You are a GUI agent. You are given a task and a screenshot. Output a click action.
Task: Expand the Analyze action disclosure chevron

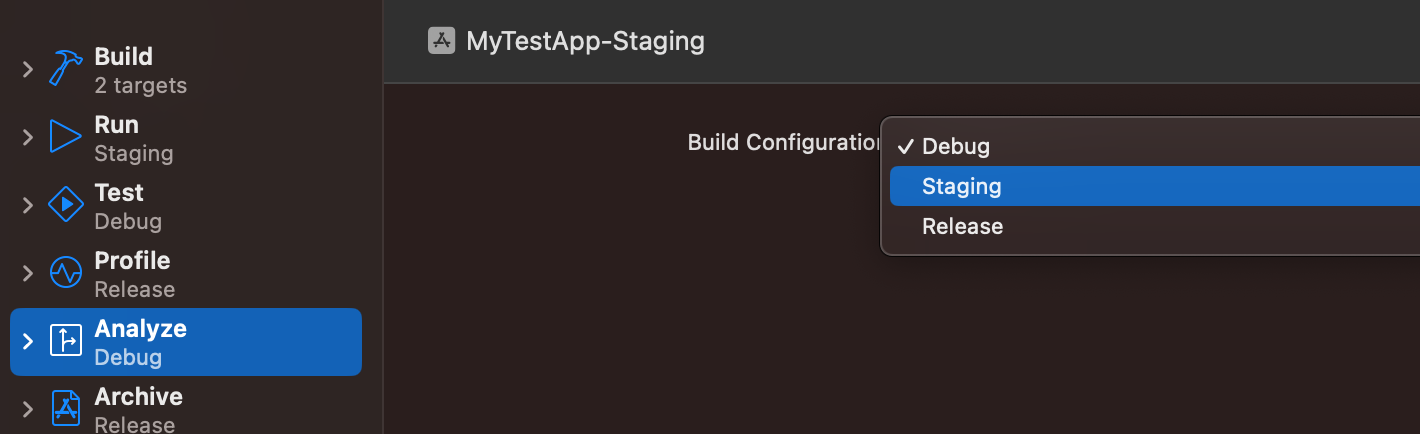tap(28, 341)
